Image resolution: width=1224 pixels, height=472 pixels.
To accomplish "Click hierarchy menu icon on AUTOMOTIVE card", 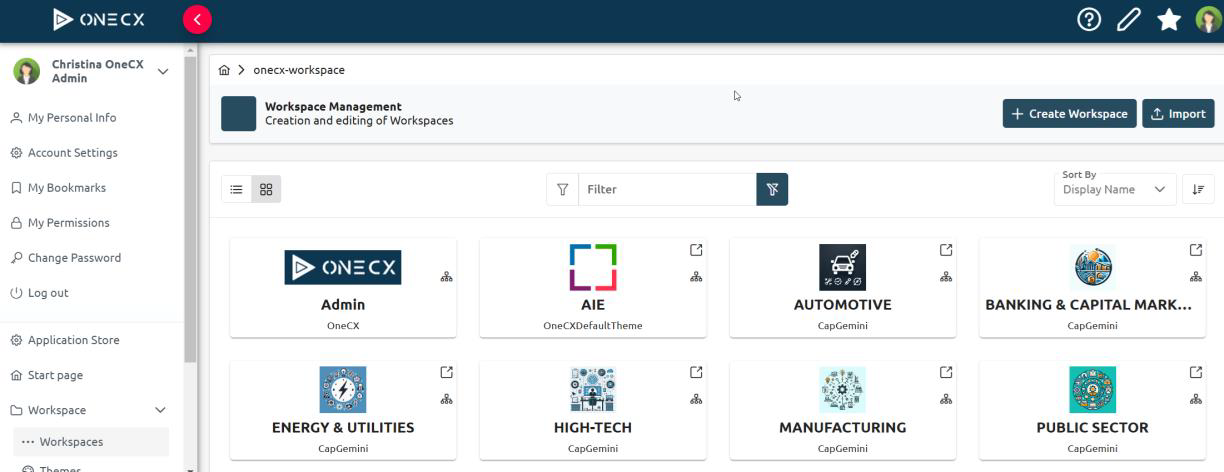I will coord(946,277).
